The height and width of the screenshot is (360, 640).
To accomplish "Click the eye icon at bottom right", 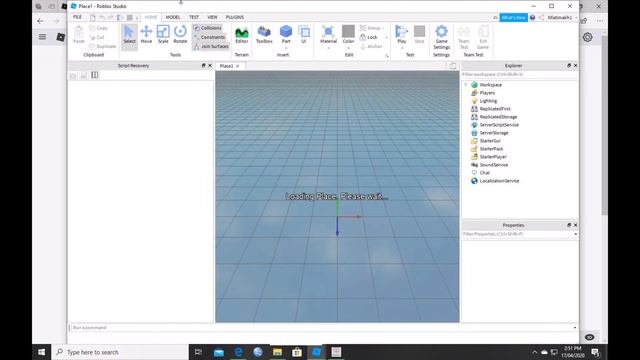I will [589, 337].
